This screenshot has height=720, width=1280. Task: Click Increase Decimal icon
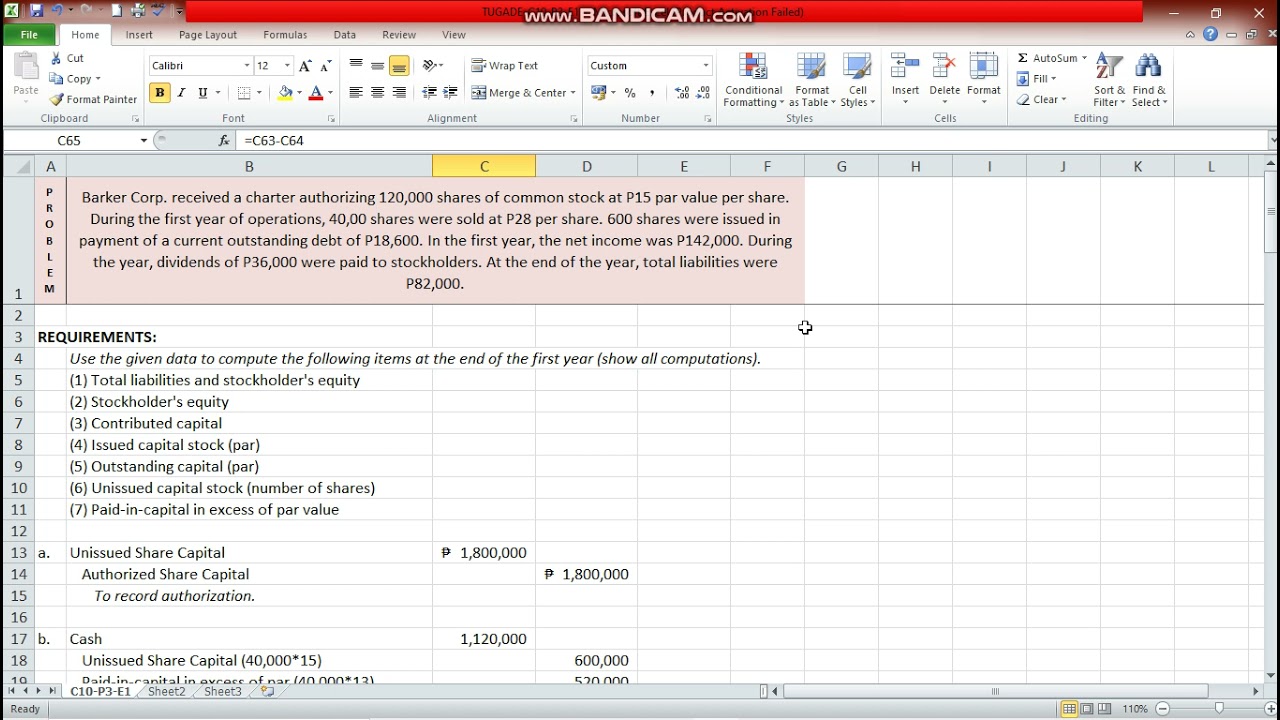tap(682, 93)
